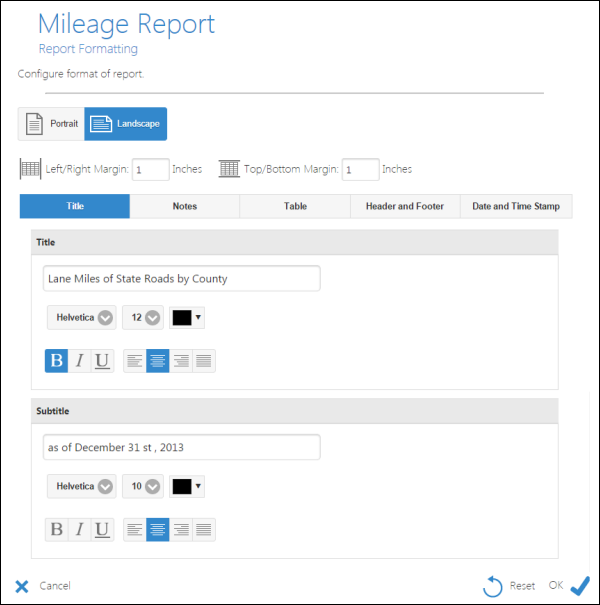600x605 pixels.
Task: Click the Left/Right Margin input field
Action: [x=150, y=170]
